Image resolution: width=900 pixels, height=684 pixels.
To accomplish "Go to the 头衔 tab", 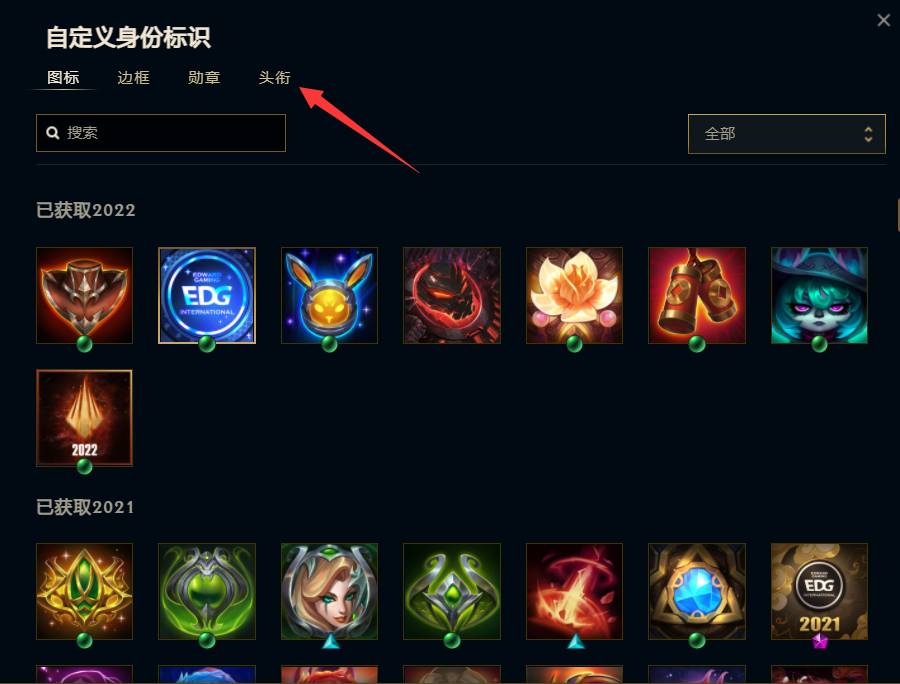I will pyautogui.click(x=274, y=77).
